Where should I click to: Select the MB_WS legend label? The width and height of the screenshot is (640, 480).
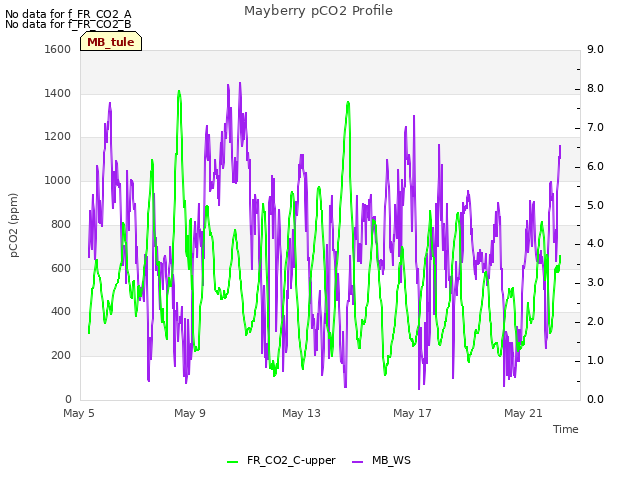coord(391,460)
